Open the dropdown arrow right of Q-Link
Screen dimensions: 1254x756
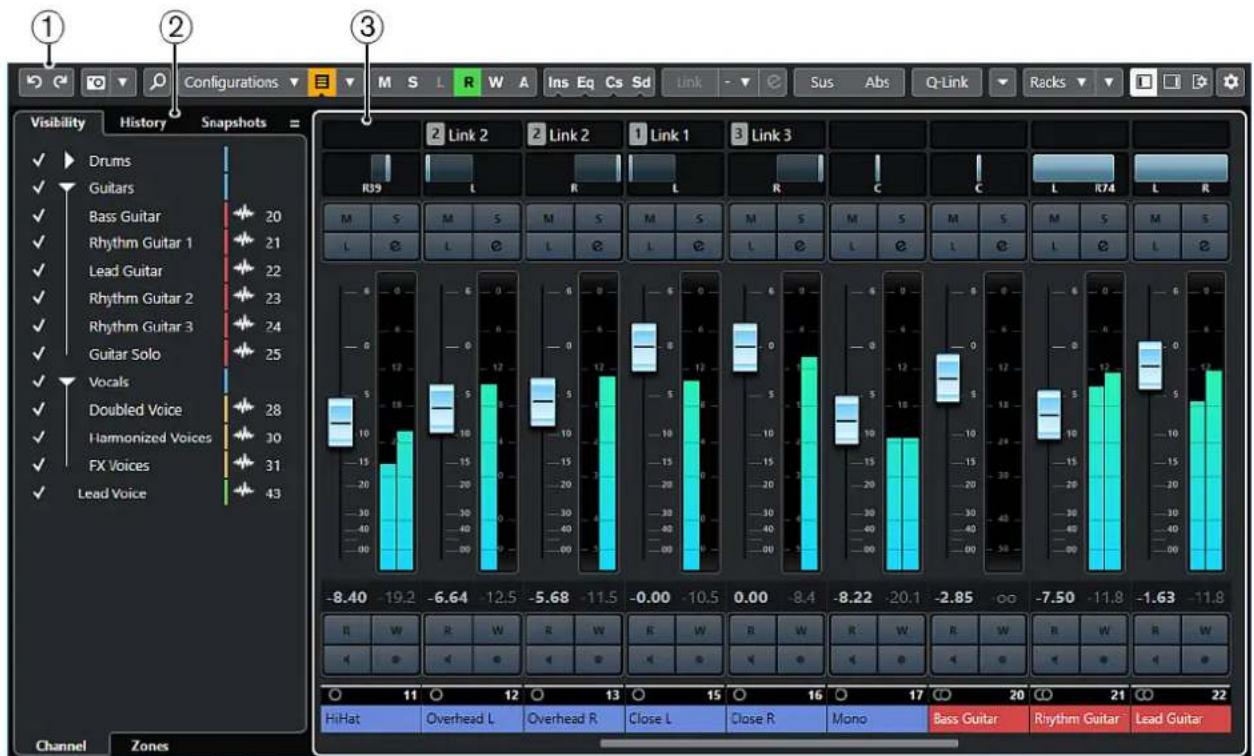1001,81
